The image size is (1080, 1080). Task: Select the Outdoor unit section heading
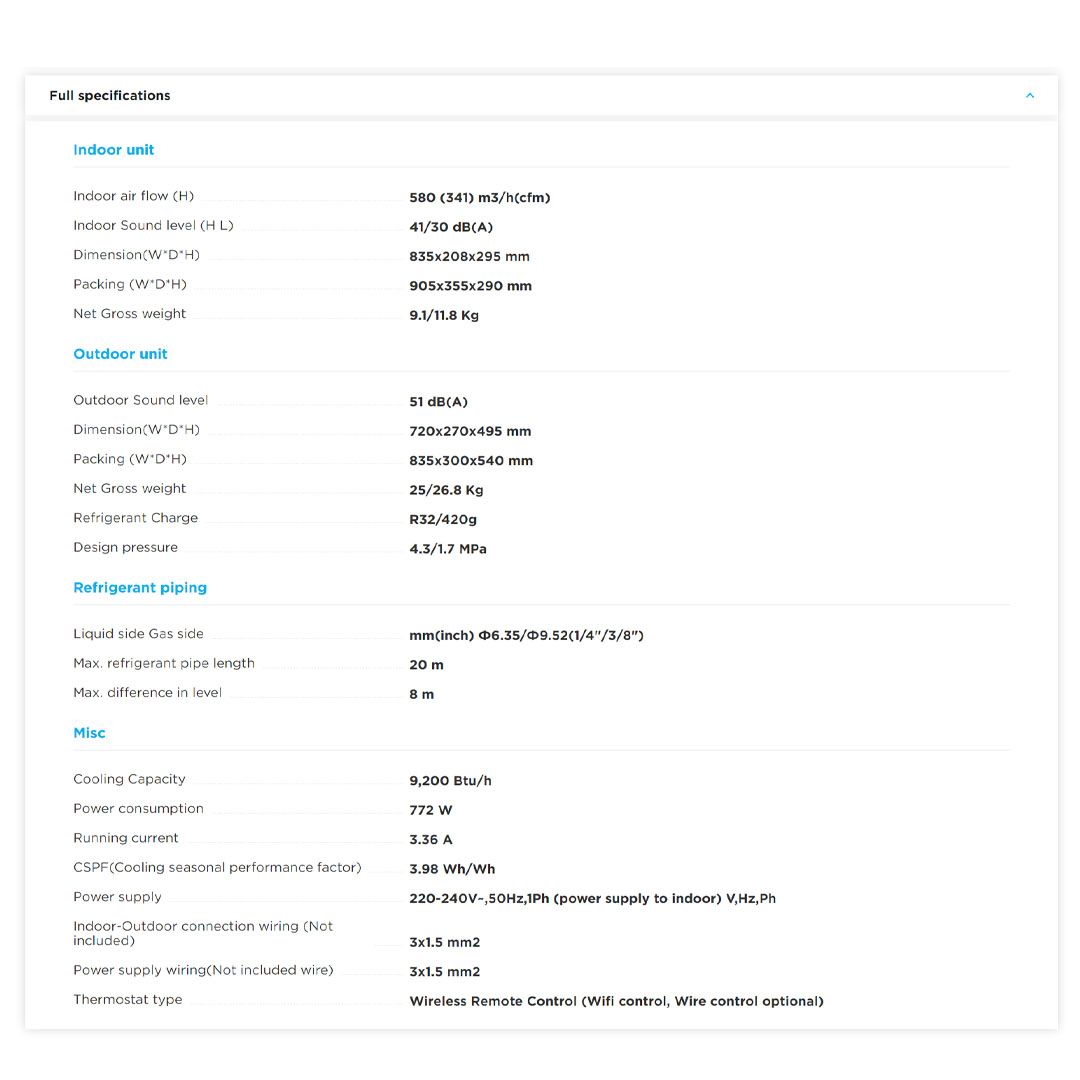click(120, 354)
